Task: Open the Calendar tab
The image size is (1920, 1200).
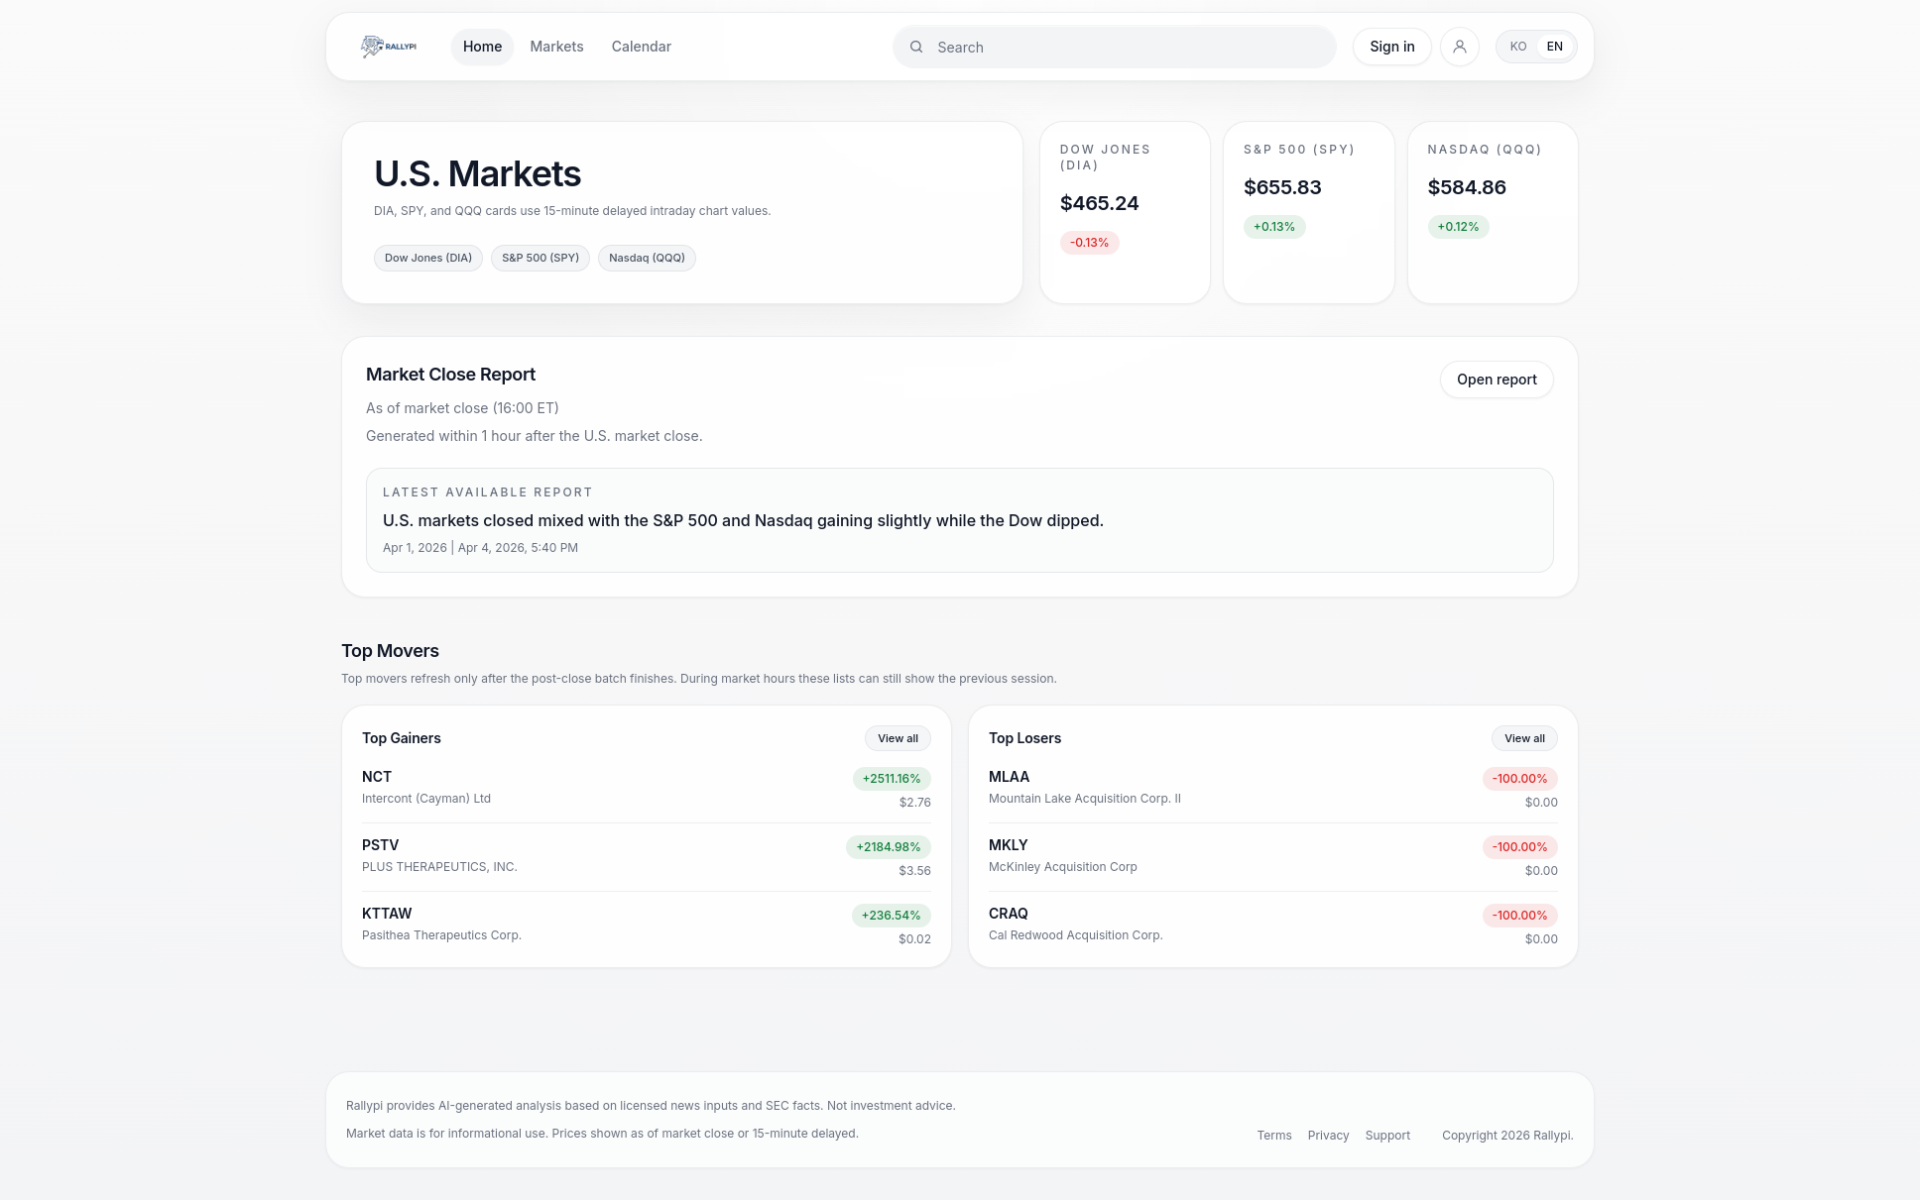Action: pyautogui.click(x=641, y=46)
